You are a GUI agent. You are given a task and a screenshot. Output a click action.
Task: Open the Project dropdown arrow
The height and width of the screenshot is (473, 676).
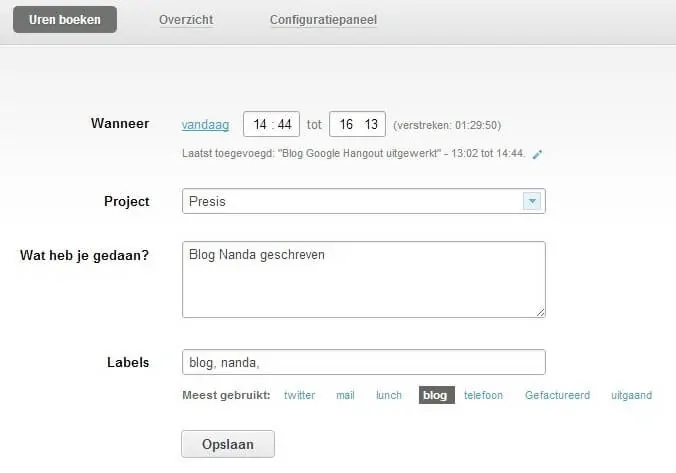pyautogui.click(x=532, y=201)
